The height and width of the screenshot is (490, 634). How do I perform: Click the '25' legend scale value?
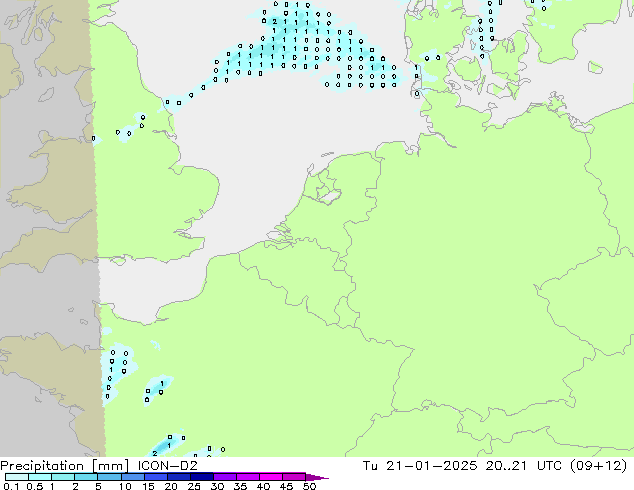(194, 486)
